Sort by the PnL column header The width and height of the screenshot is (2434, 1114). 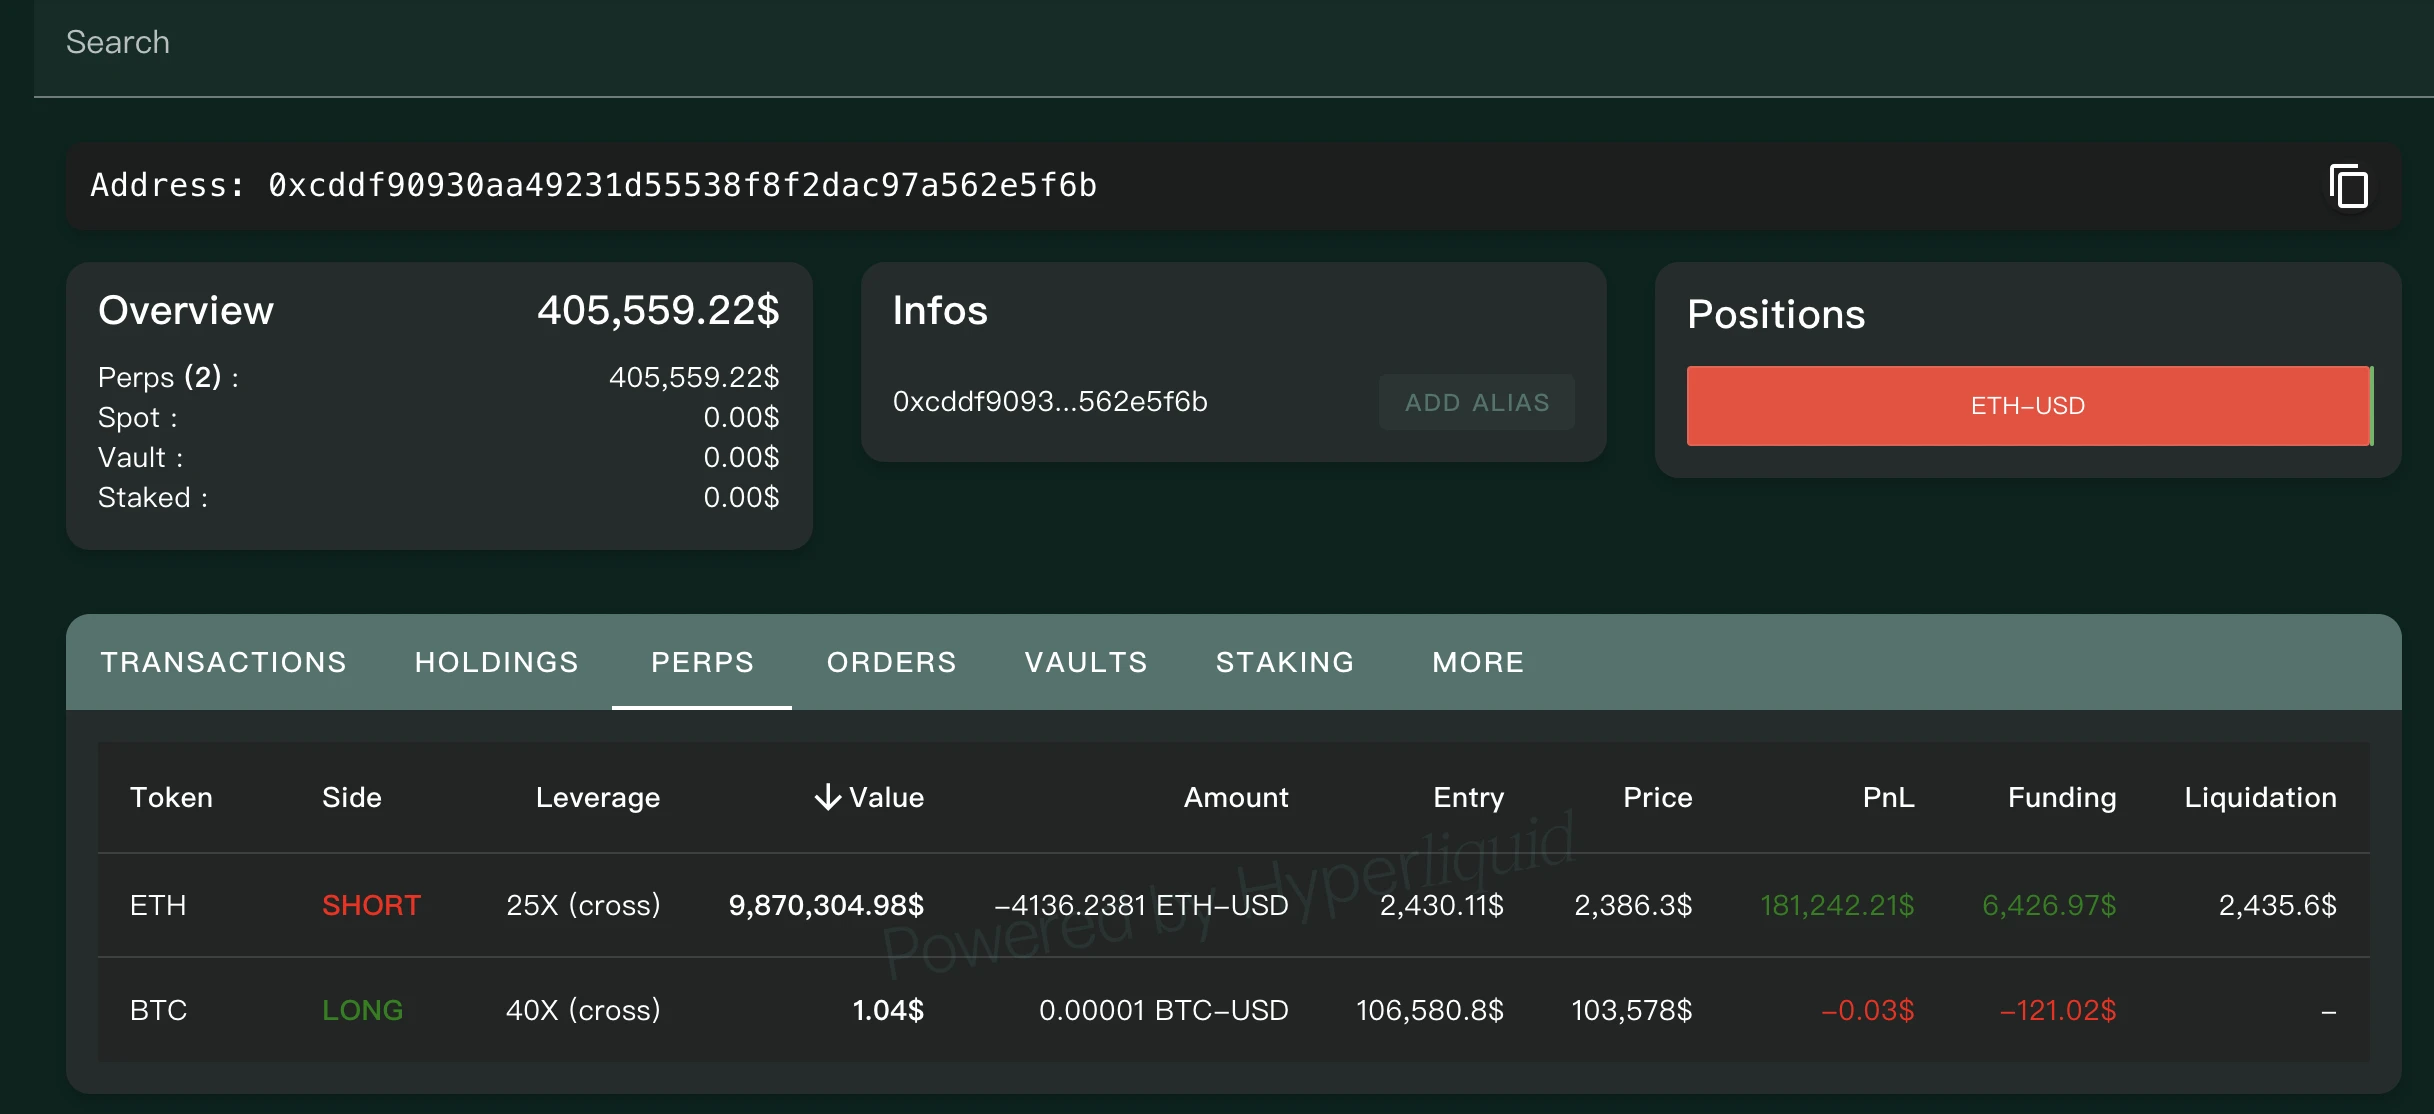1888,797
